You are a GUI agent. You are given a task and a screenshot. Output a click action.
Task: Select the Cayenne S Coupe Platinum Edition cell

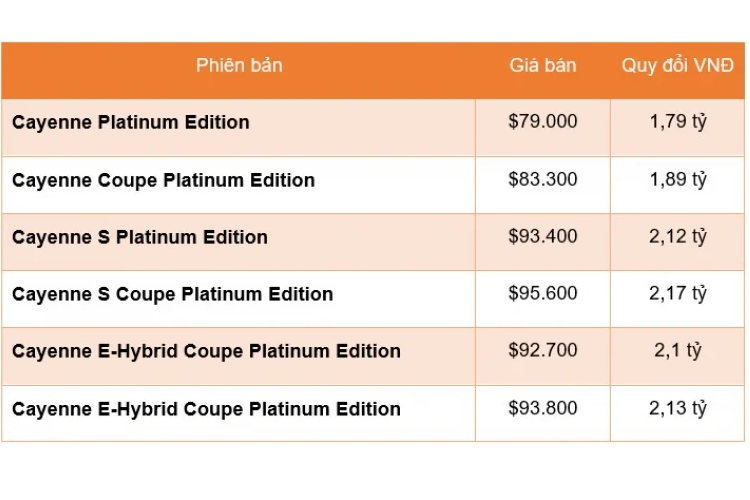point(172,295)
